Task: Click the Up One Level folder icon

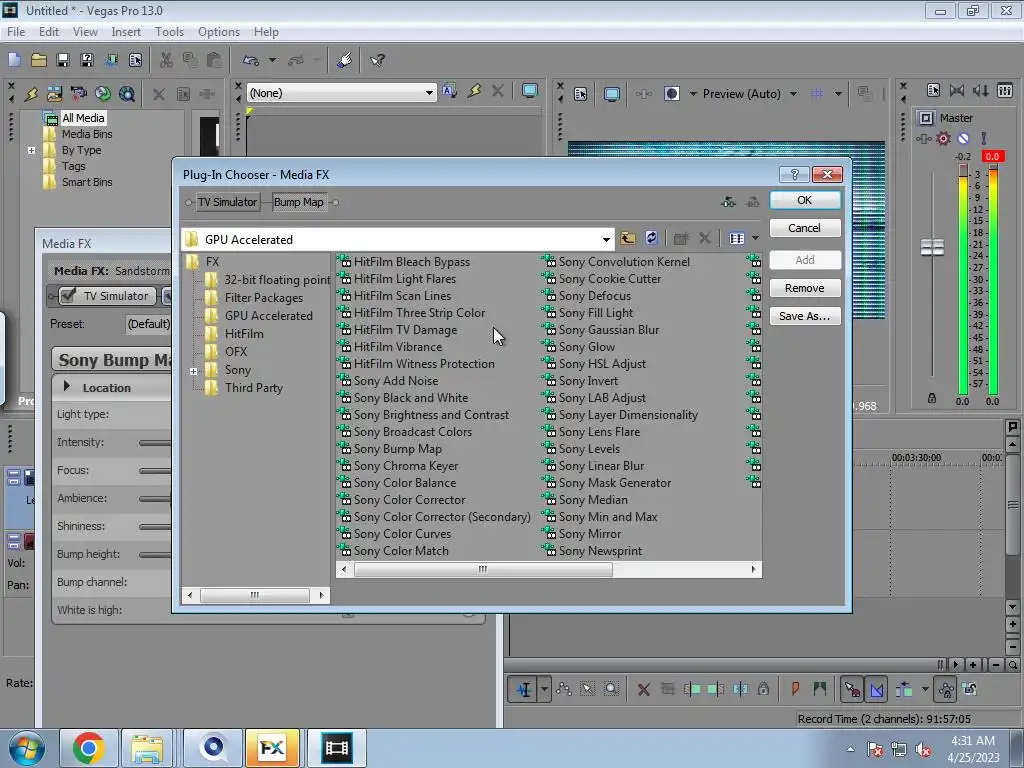Action: (x=628, y=238)
